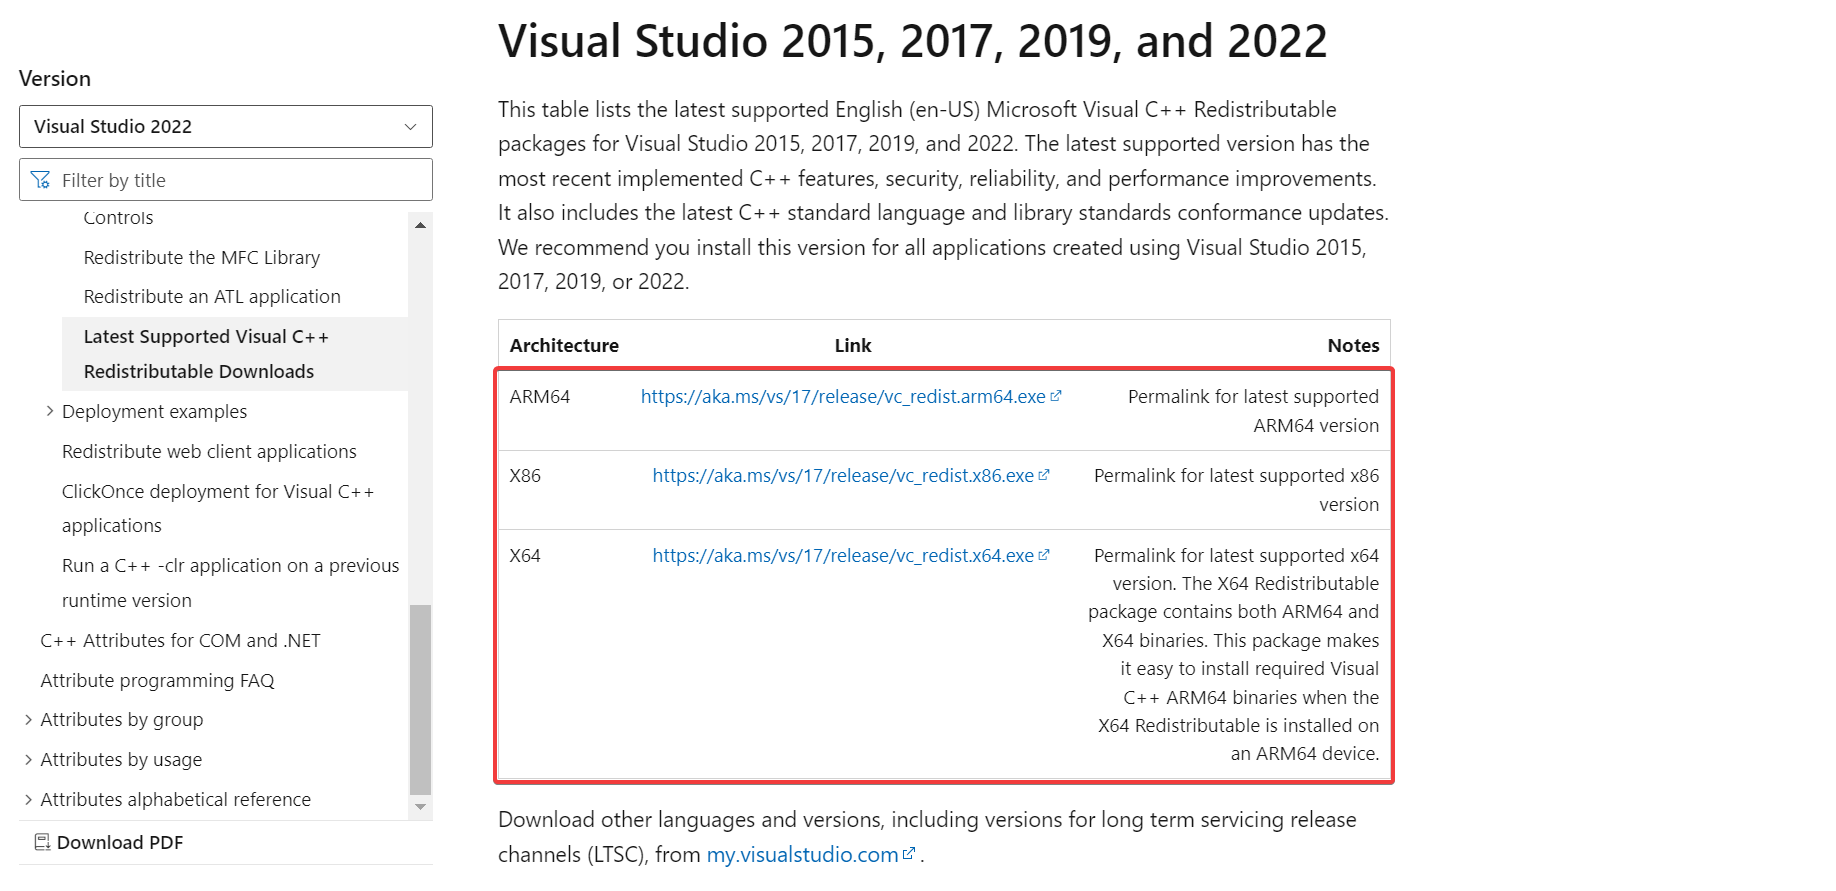Click the filter funnel icon in search box
This screenshot has height=891, width=1836.
point(41,180)
